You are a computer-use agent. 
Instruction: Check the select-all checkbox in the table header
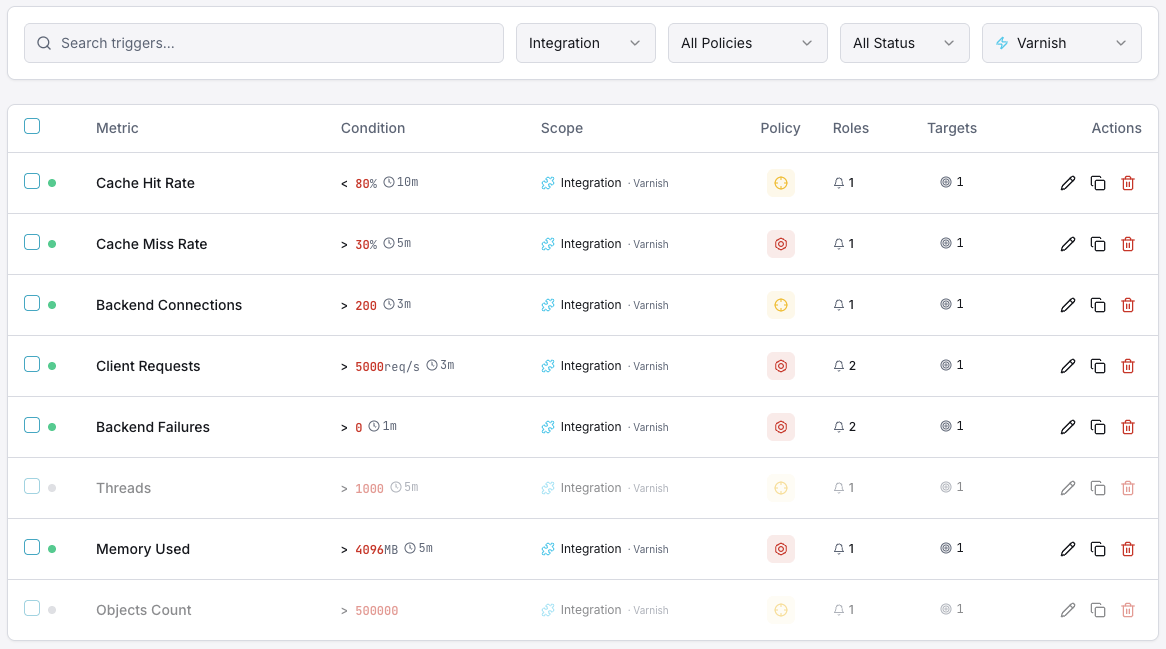(x=32, y=126)
